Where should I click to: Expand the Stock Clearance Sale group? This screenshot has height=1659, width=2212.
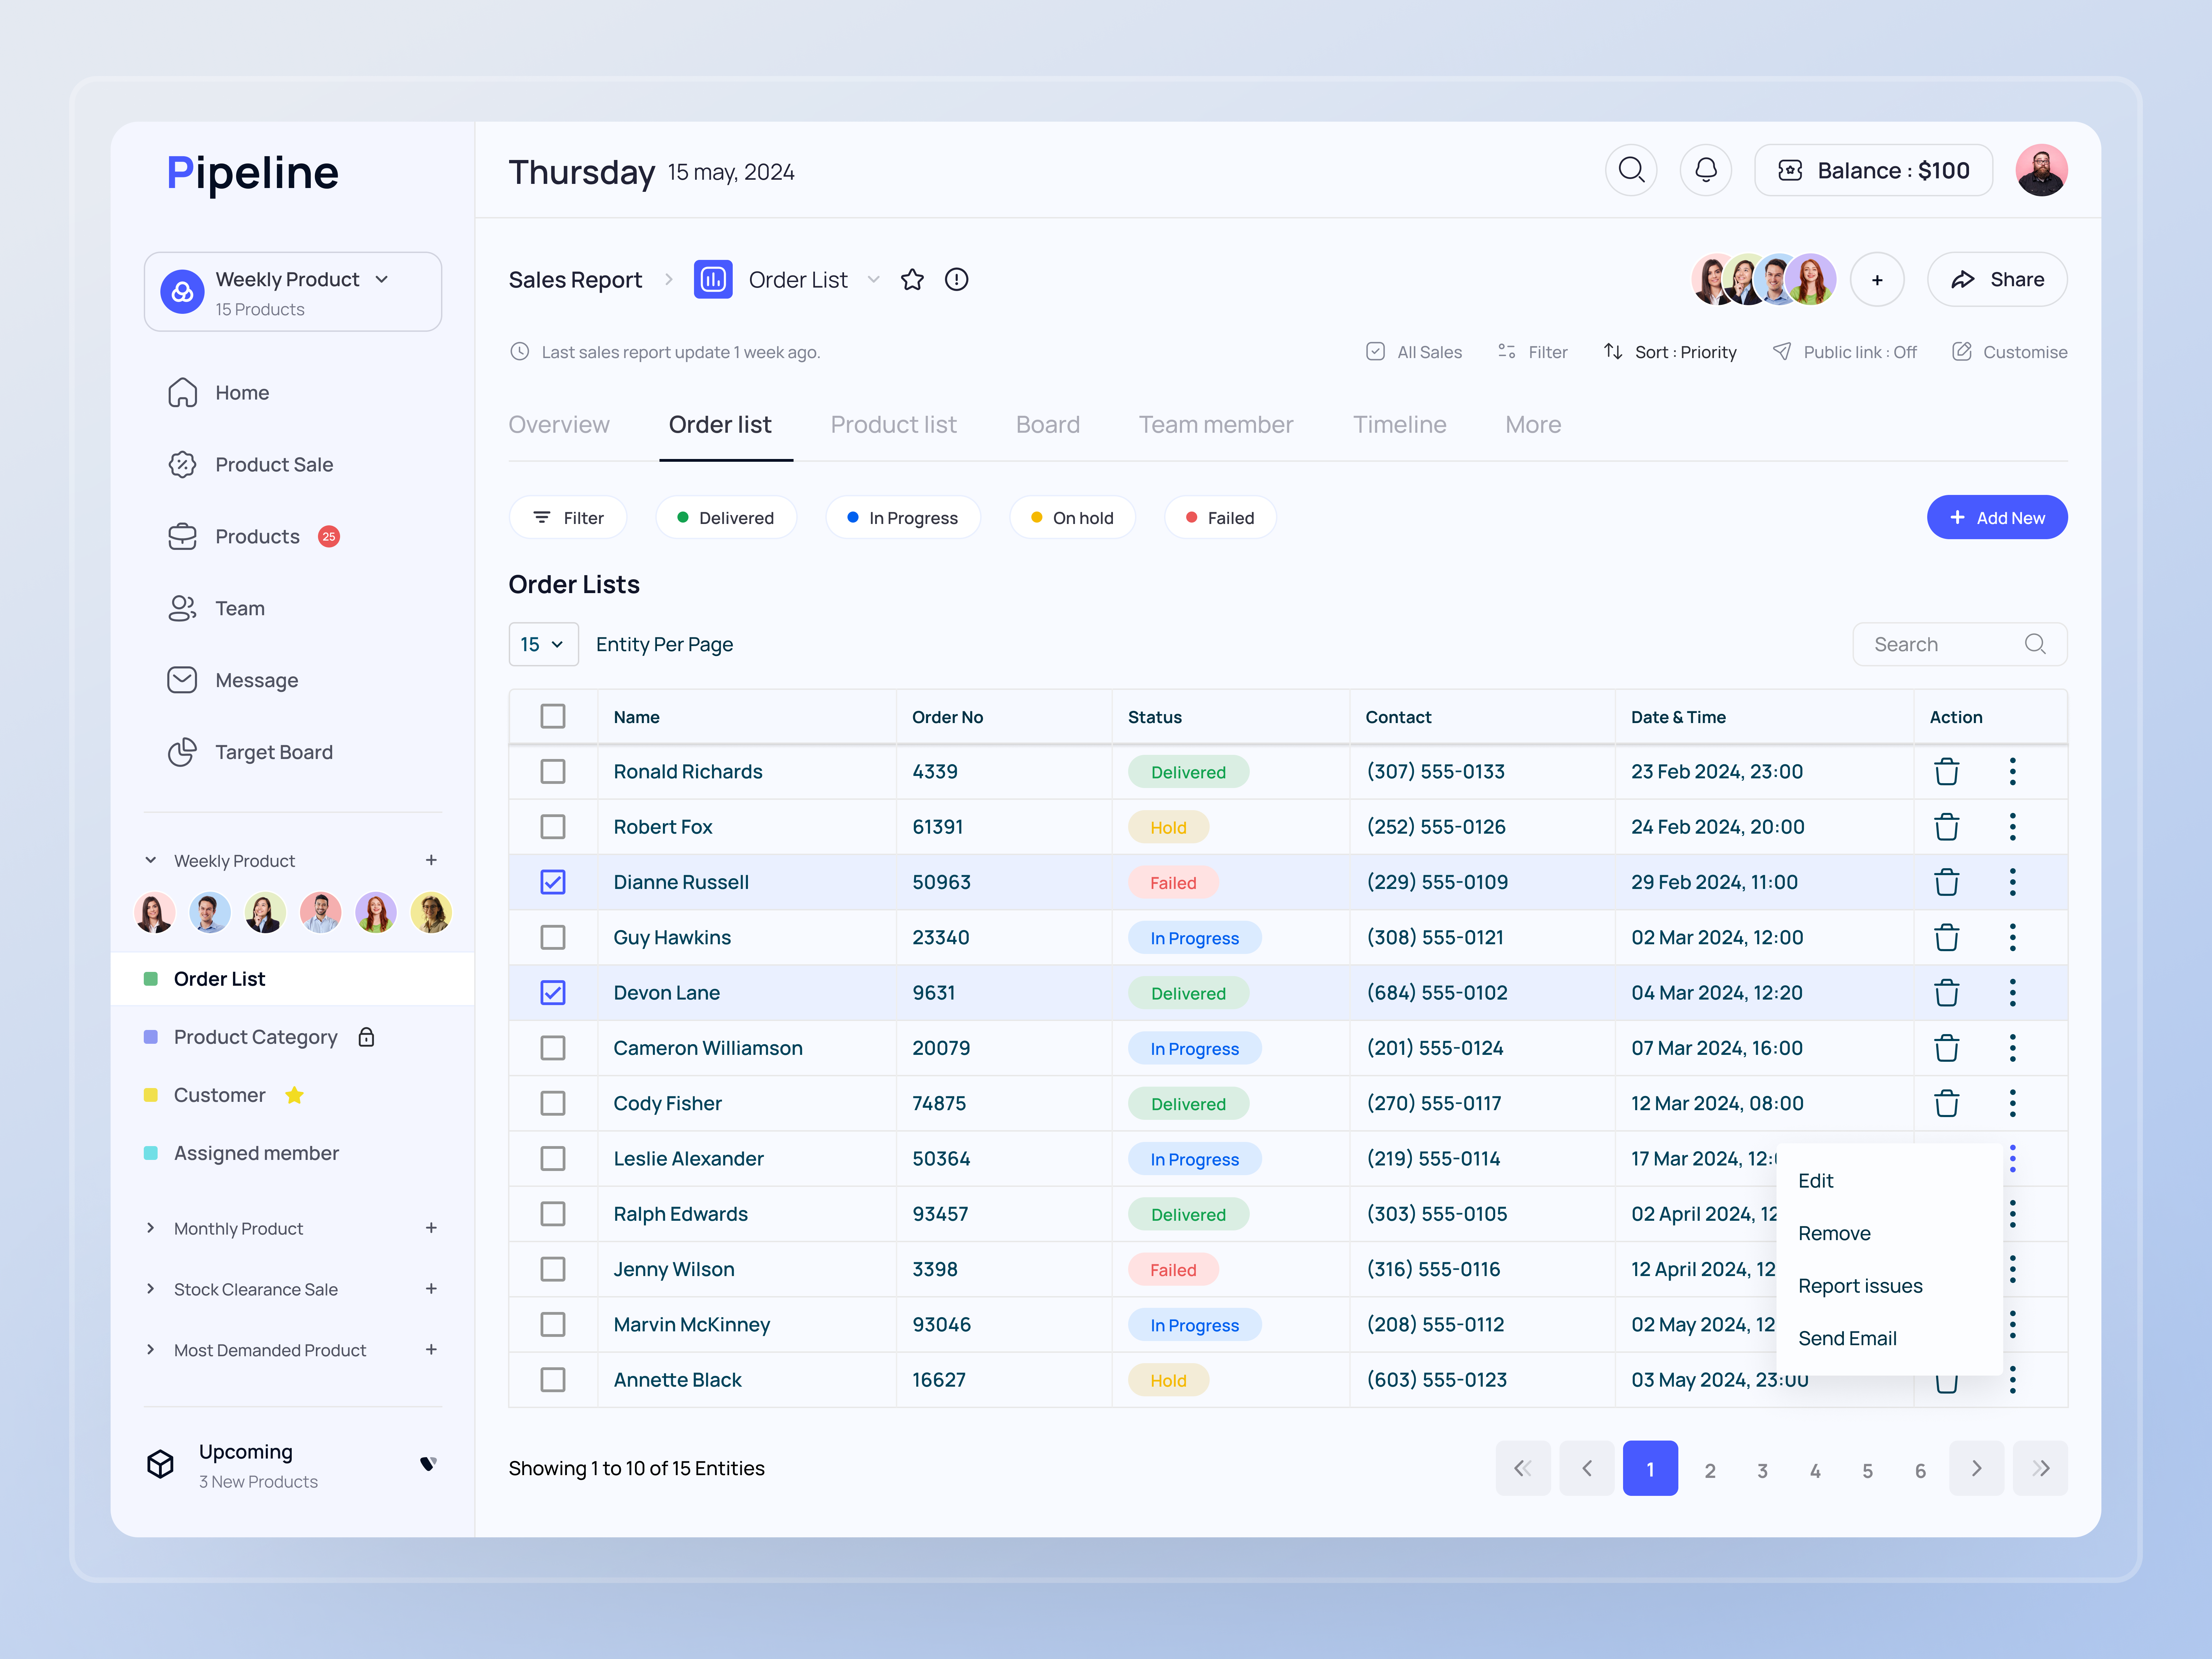pos(151,1289)
